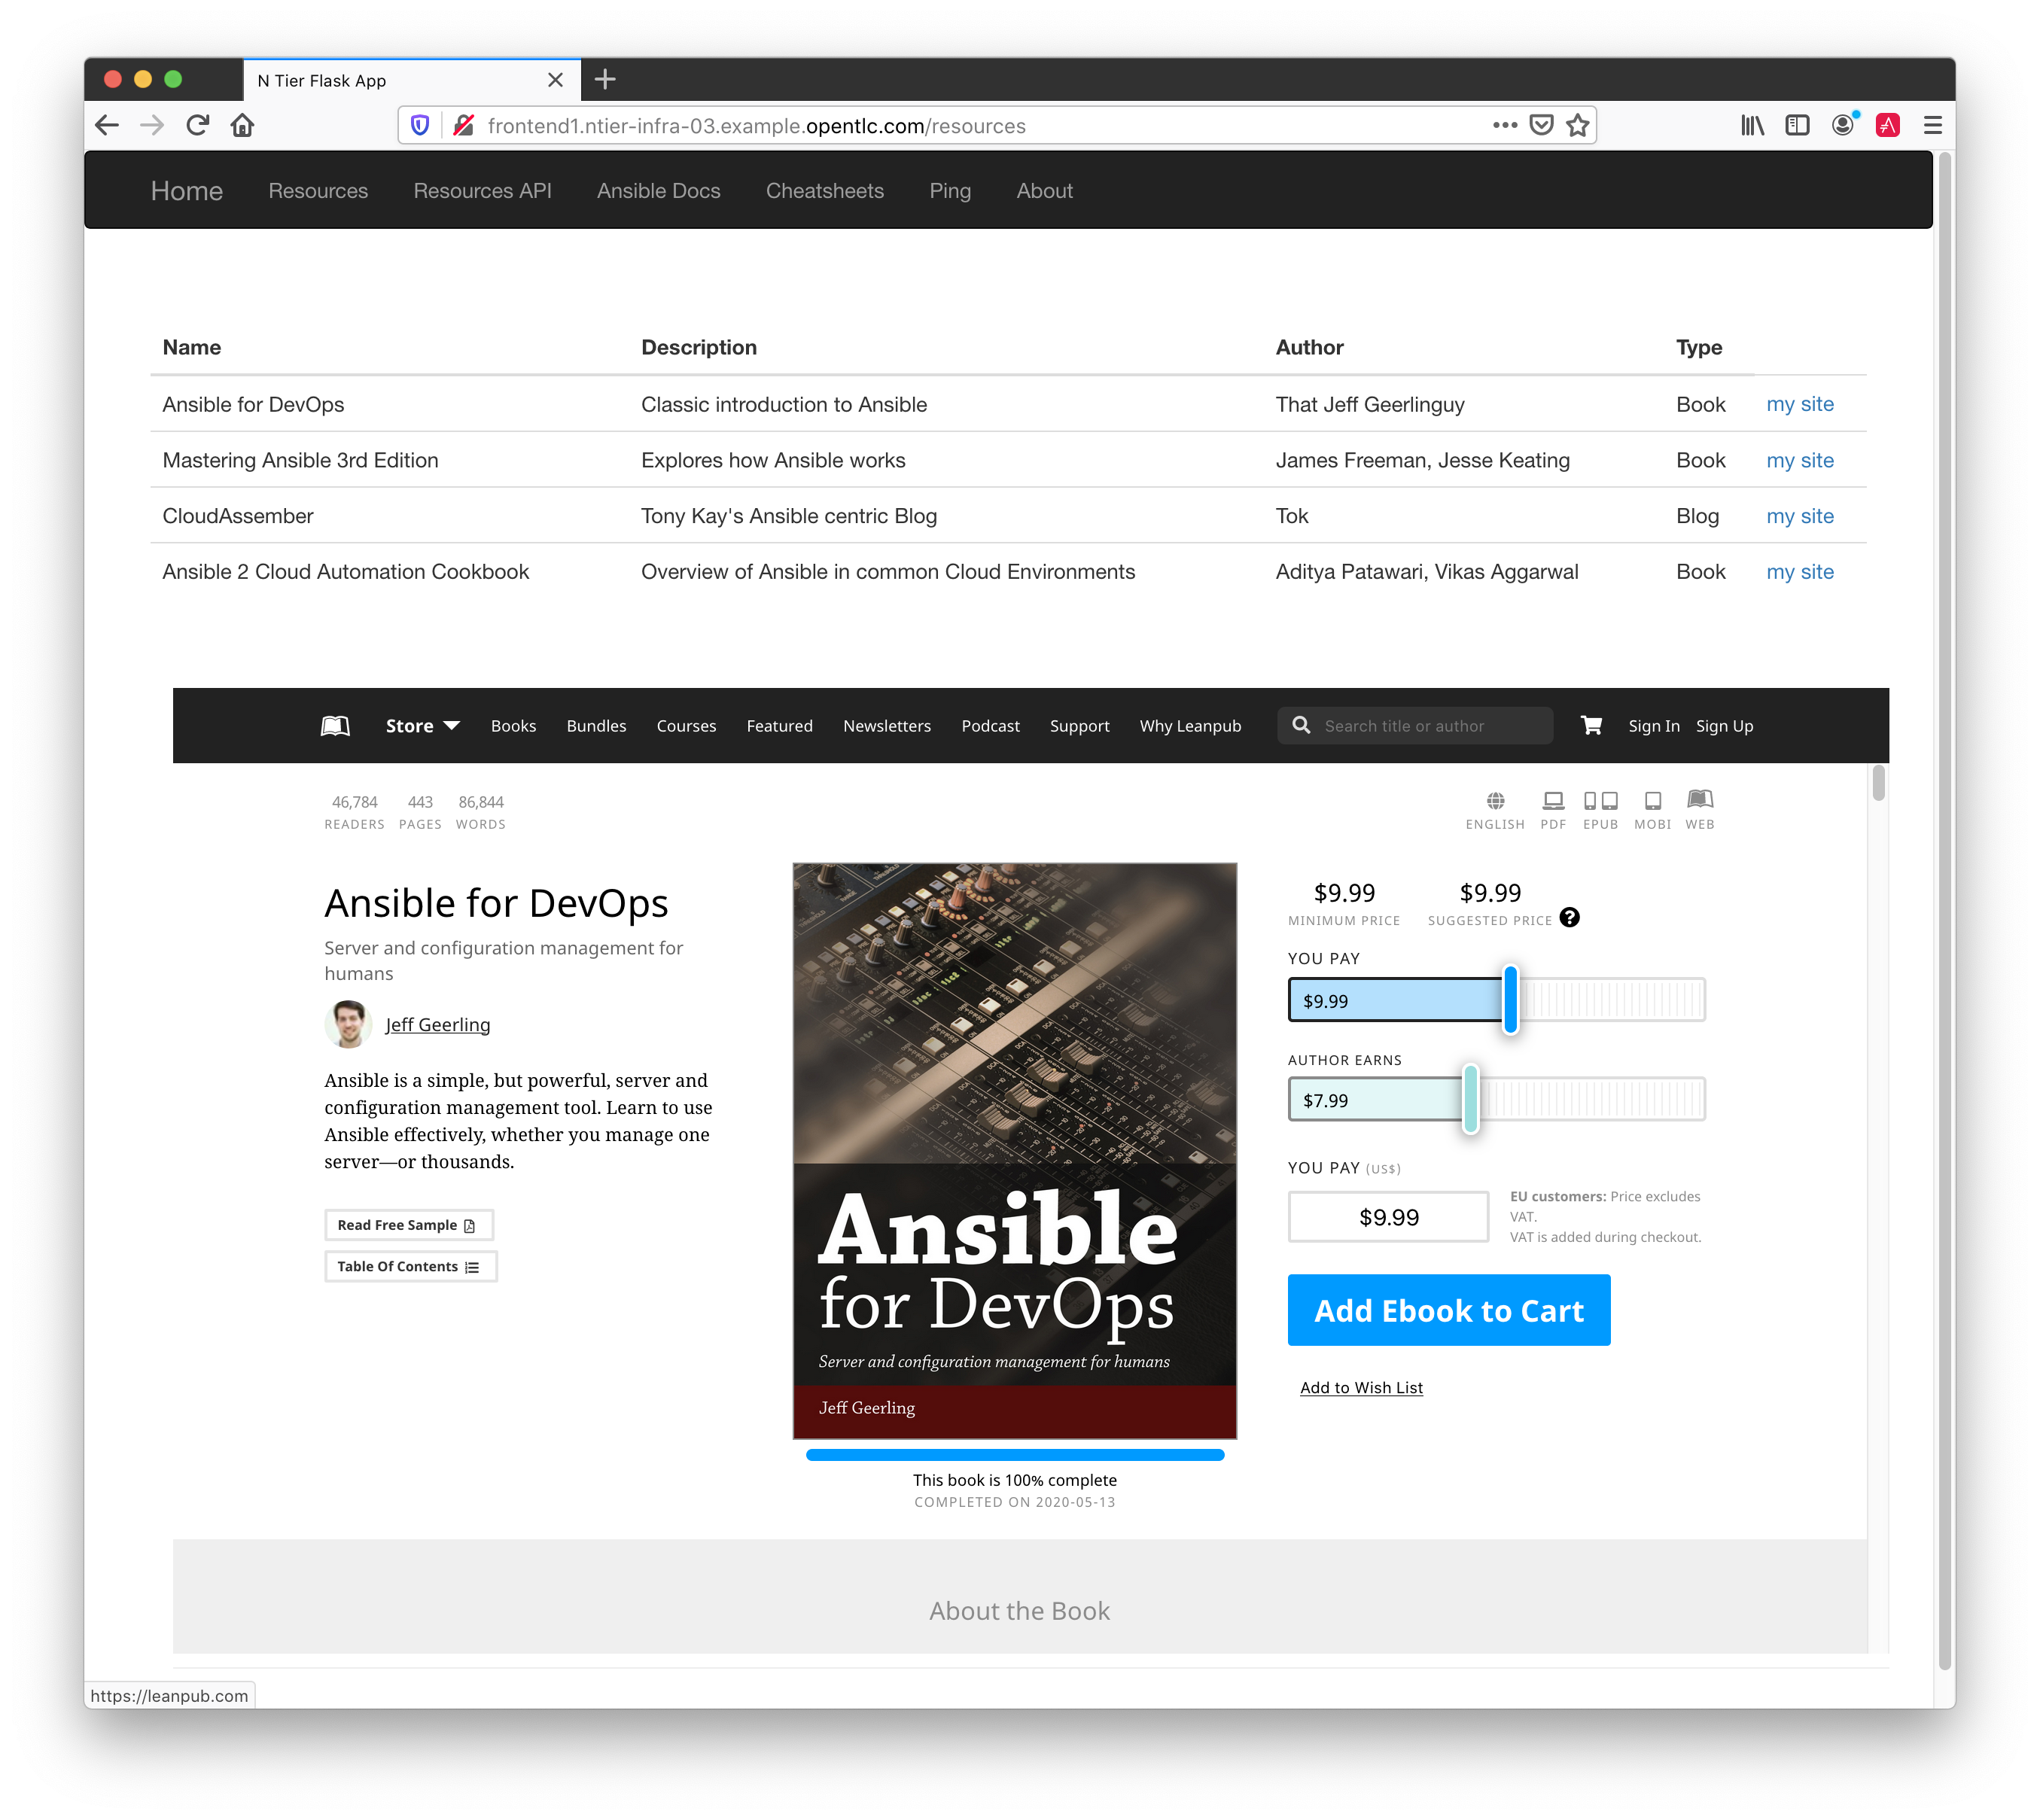Image resolution: width=2040 pixels, height=1820 pixels.
Task: Bookmark this page with the star
Action: tap(1578, 125)
